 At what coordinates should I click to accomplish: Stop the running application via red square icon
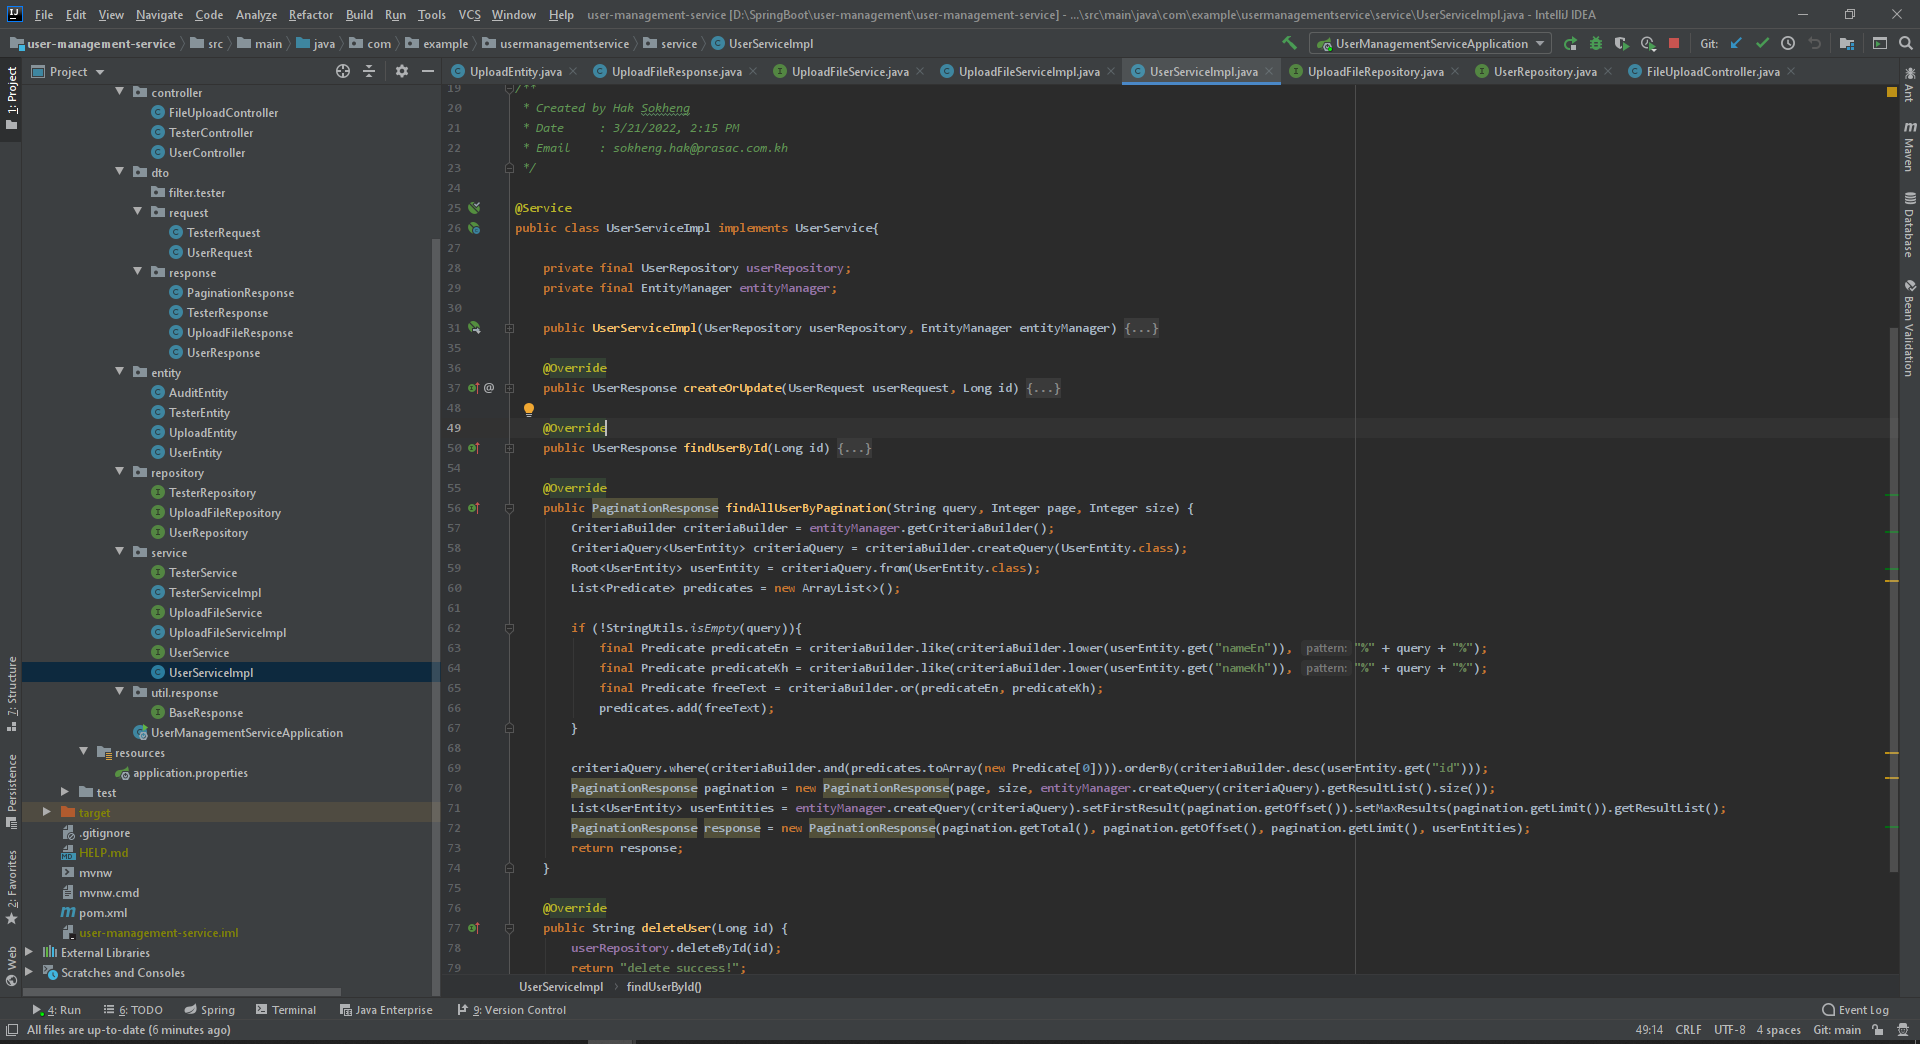pyautogui.click(x=1675, y=43)
